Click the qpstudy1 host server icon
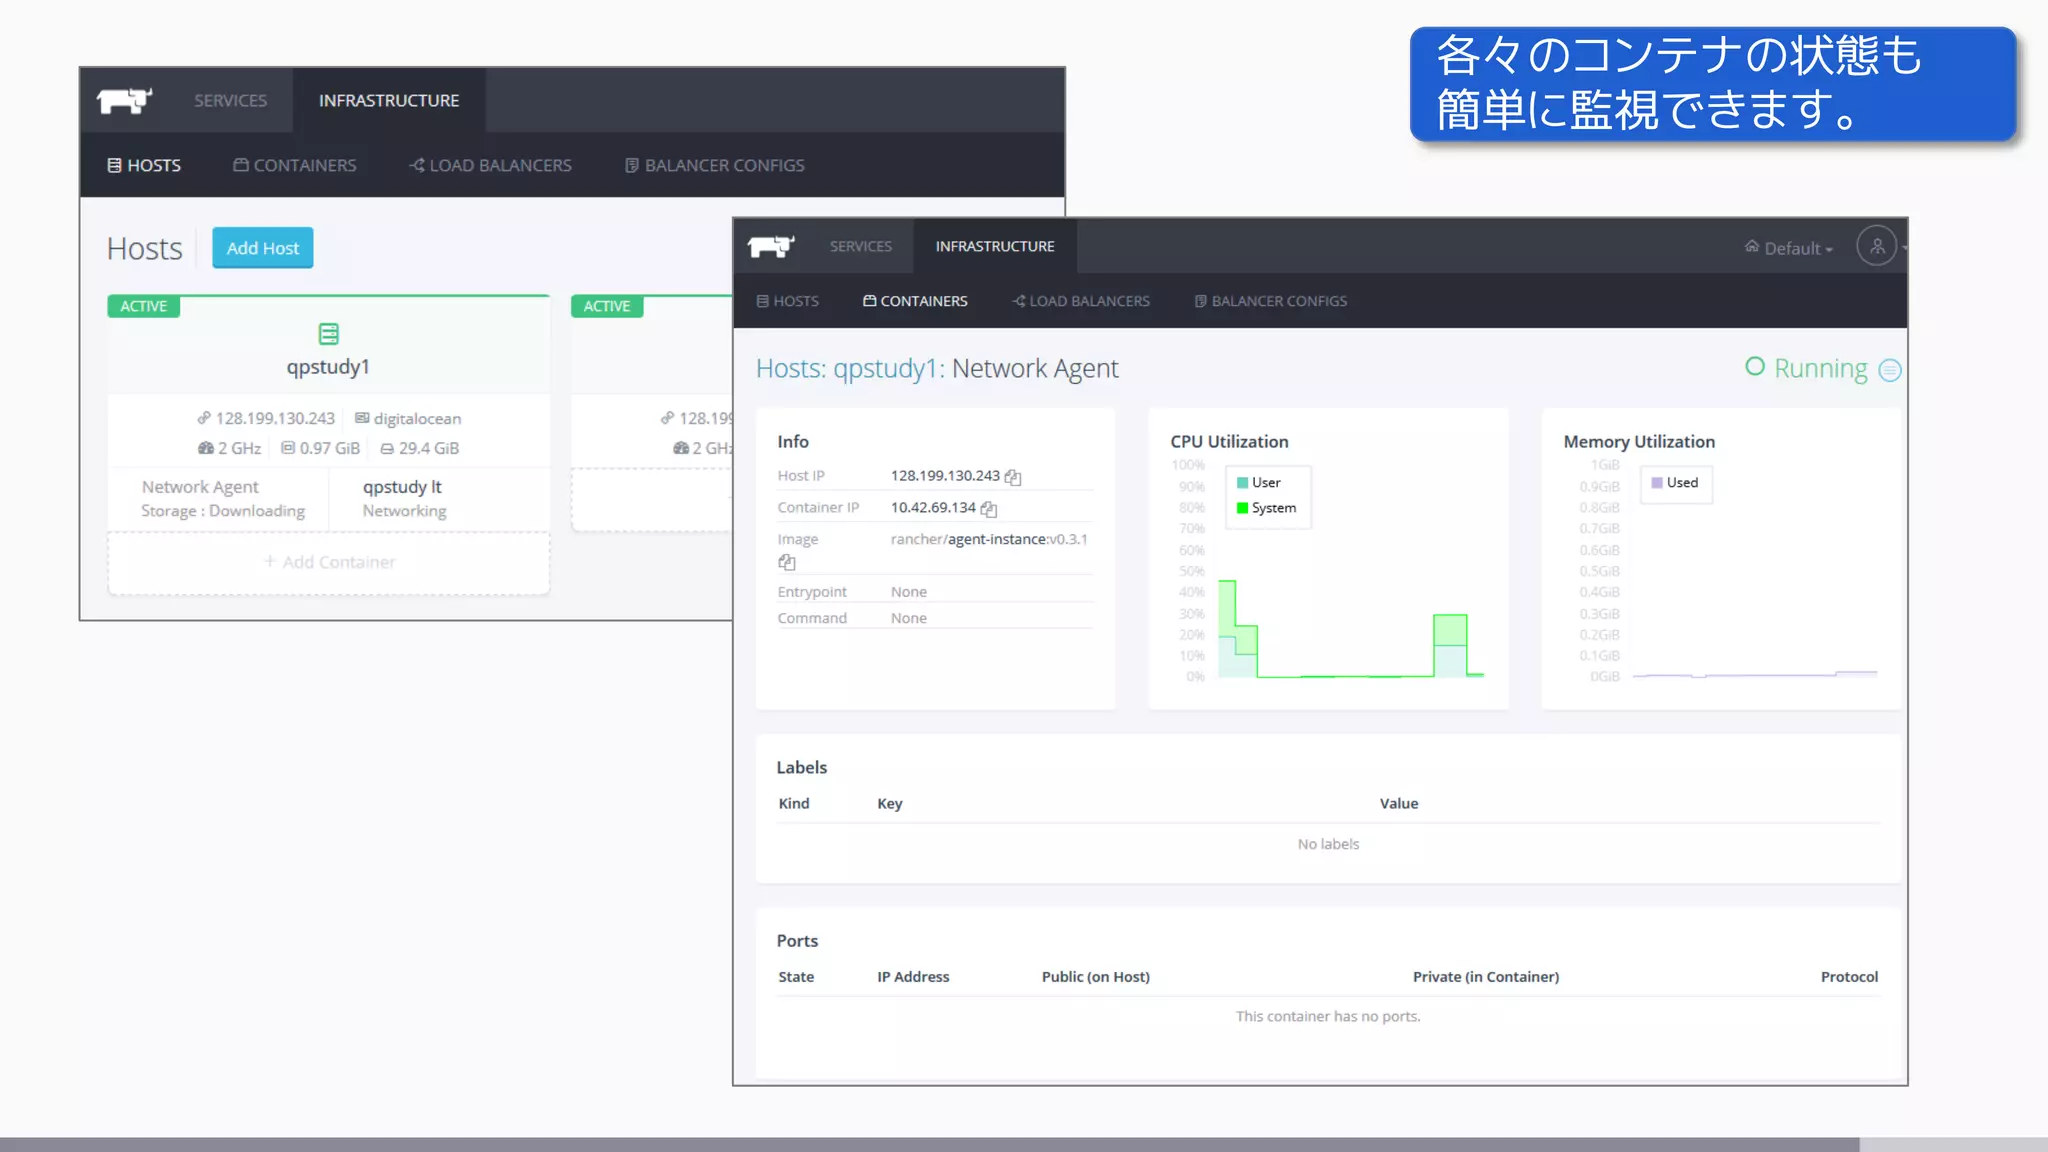2048x1152 pixels. tap(328, 334)
